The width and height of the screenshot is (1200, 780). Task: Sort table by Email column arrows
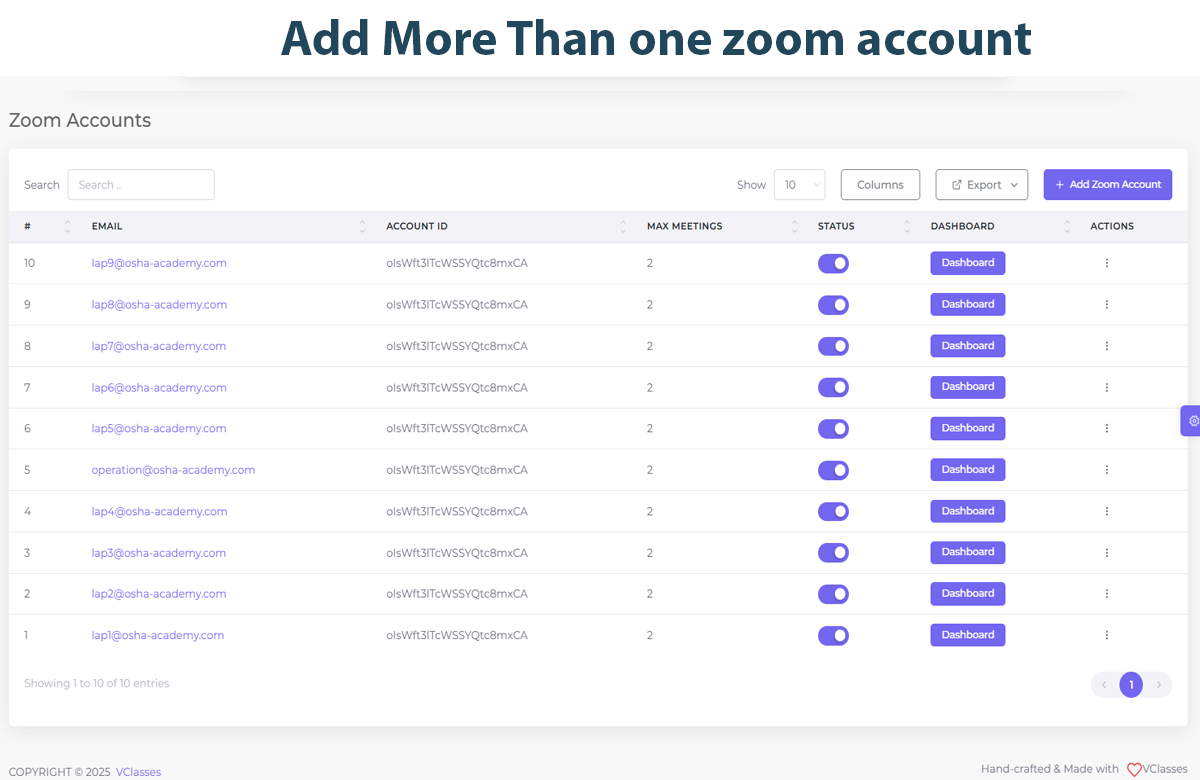(362, 226)
